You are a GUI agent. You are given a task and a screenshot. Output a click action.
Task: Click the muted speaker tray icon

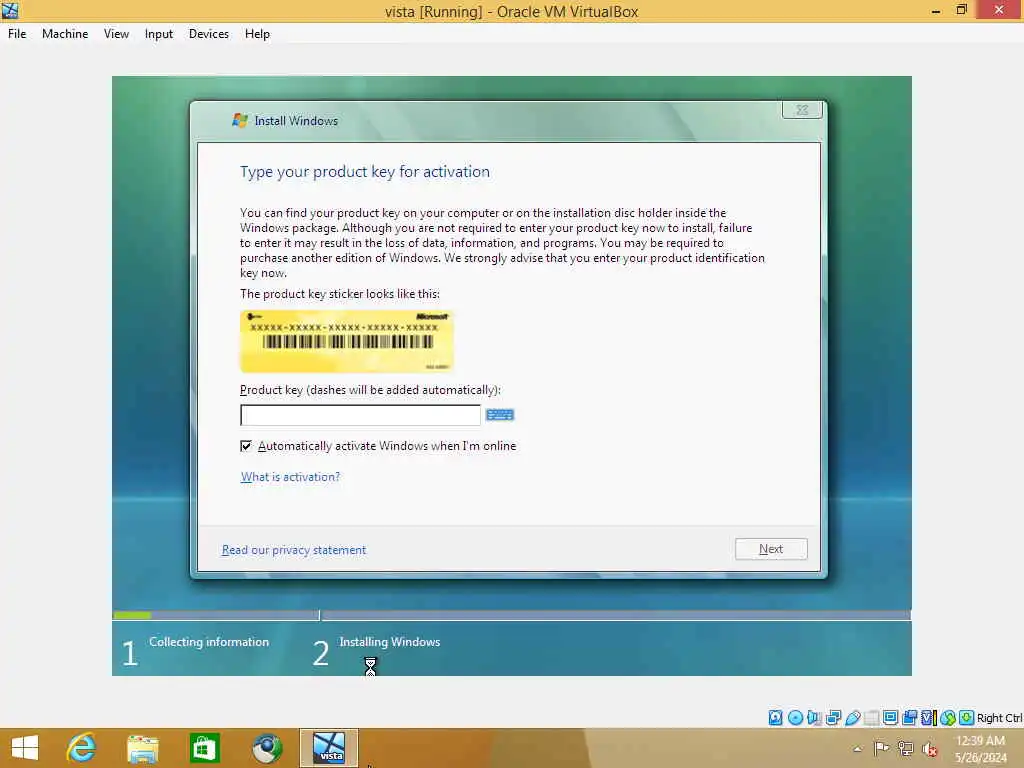pyautogui.click(x=929, y=749)
